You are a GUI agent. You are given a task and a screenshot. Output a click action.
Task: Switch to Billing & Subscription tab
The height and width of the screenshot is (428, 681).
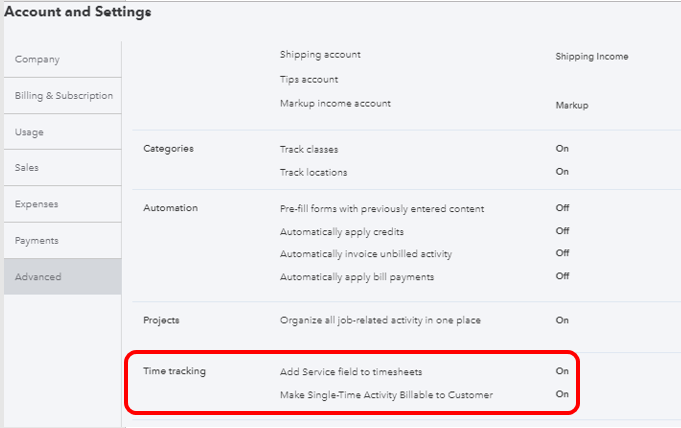pos(63,96)
